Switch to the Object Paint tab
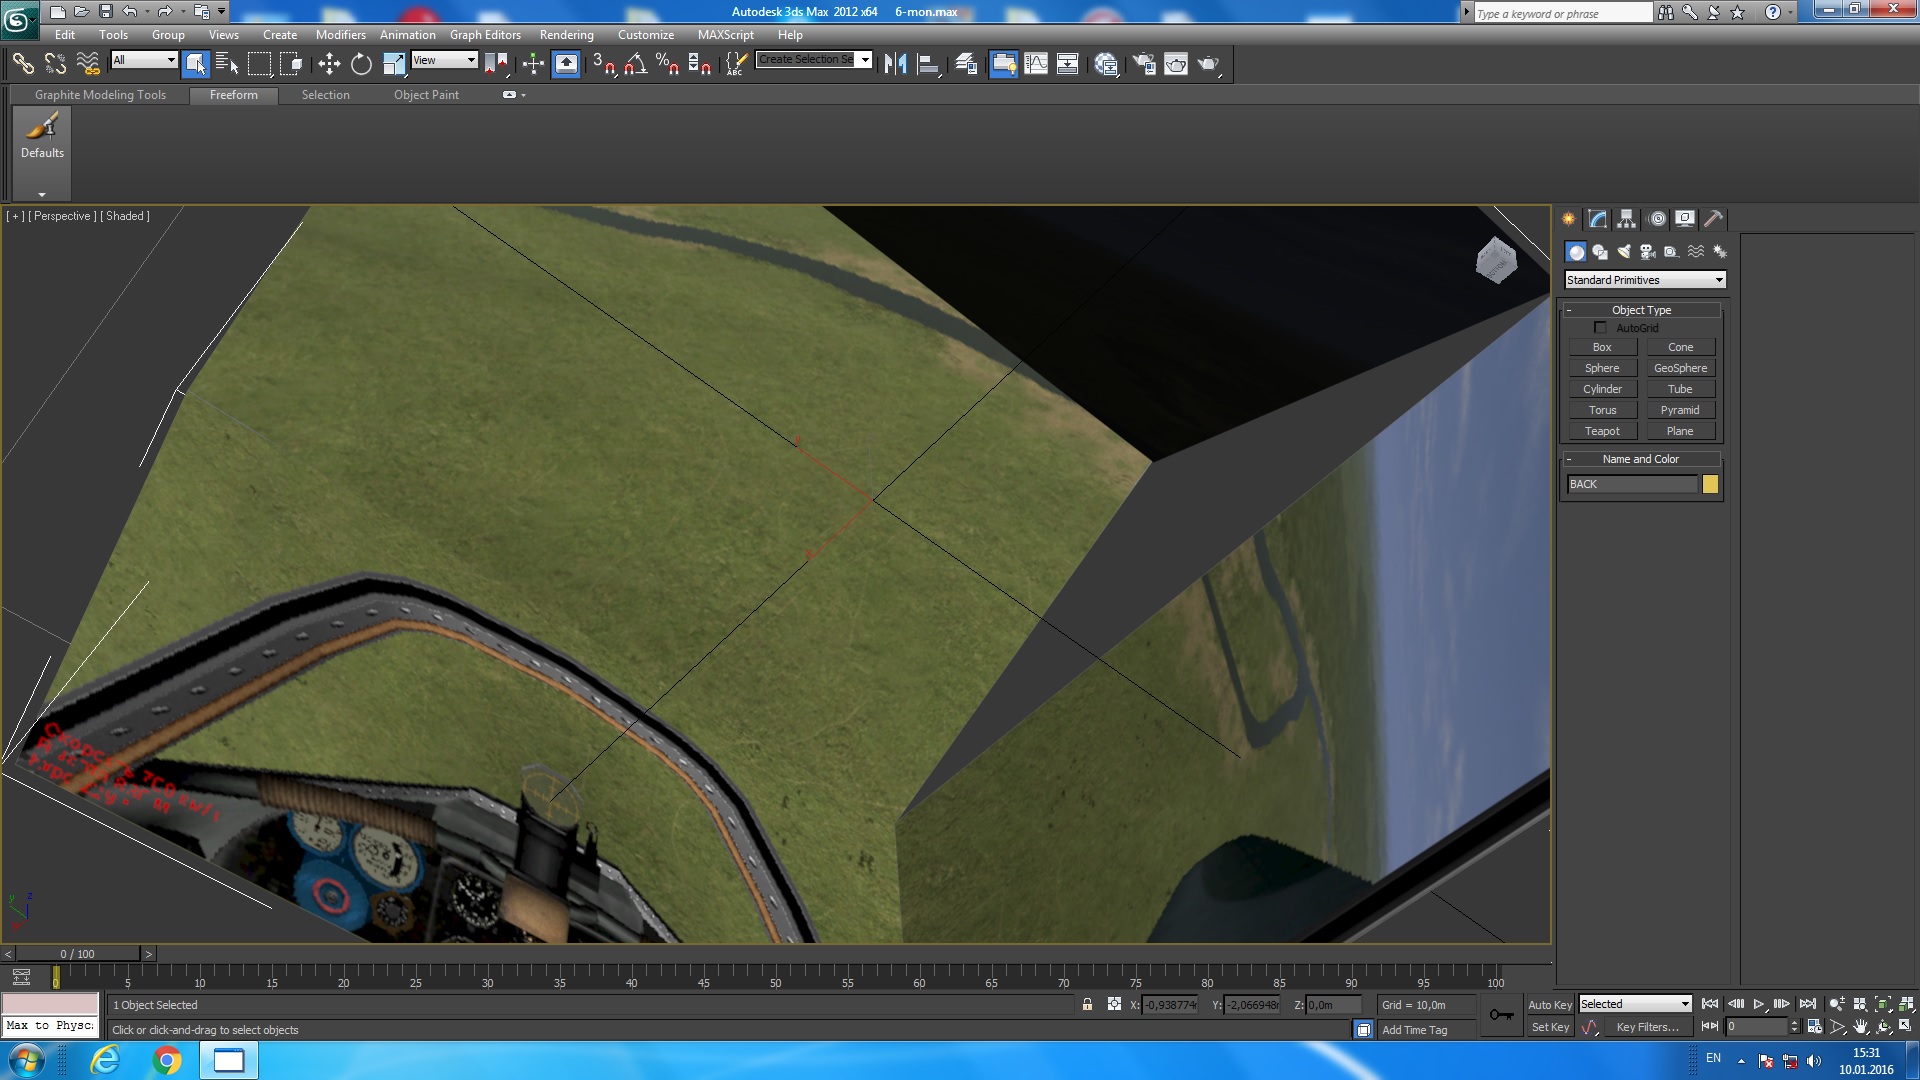 point(426,95)
